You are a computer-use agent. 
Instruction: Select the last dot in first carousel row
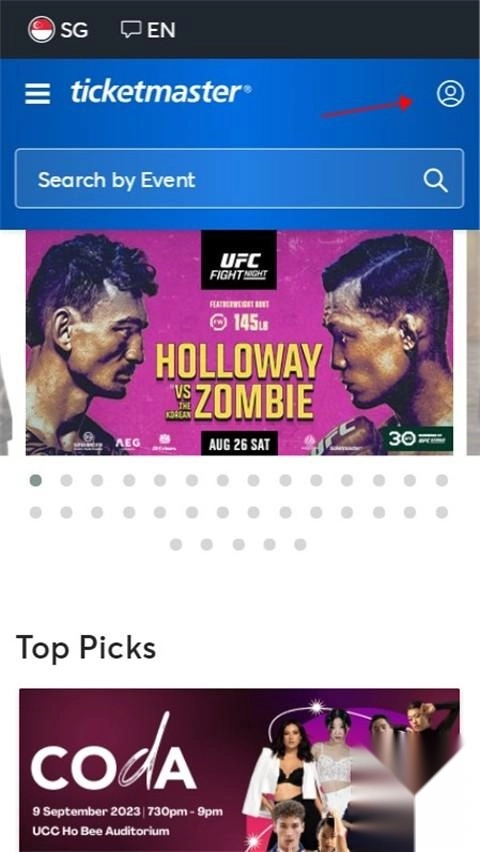click(x=442, y=480)
